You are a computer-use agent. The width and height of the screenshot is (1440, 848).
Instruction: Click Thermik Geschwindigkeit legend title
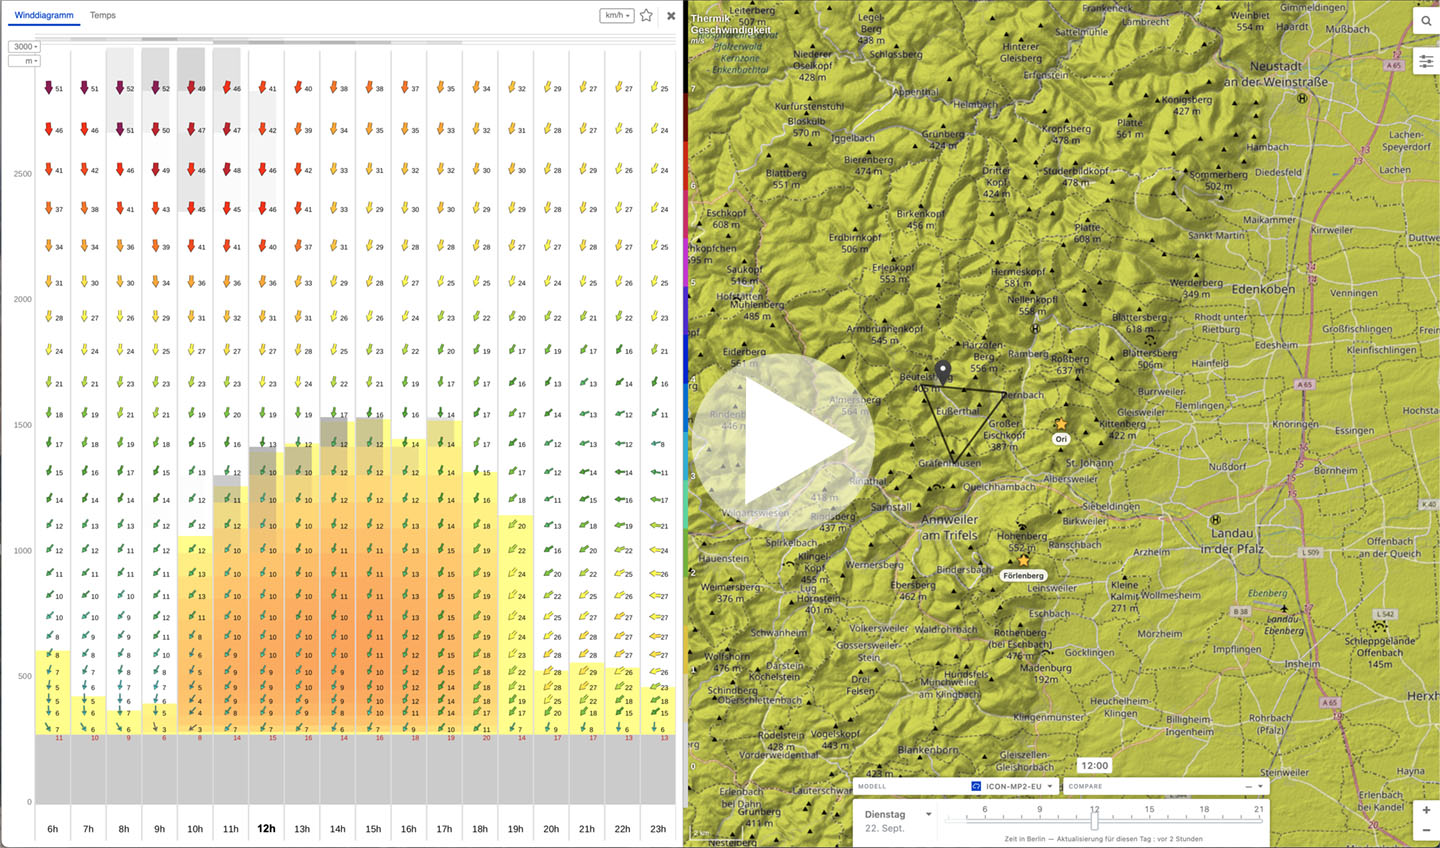[x=731, y=24]
